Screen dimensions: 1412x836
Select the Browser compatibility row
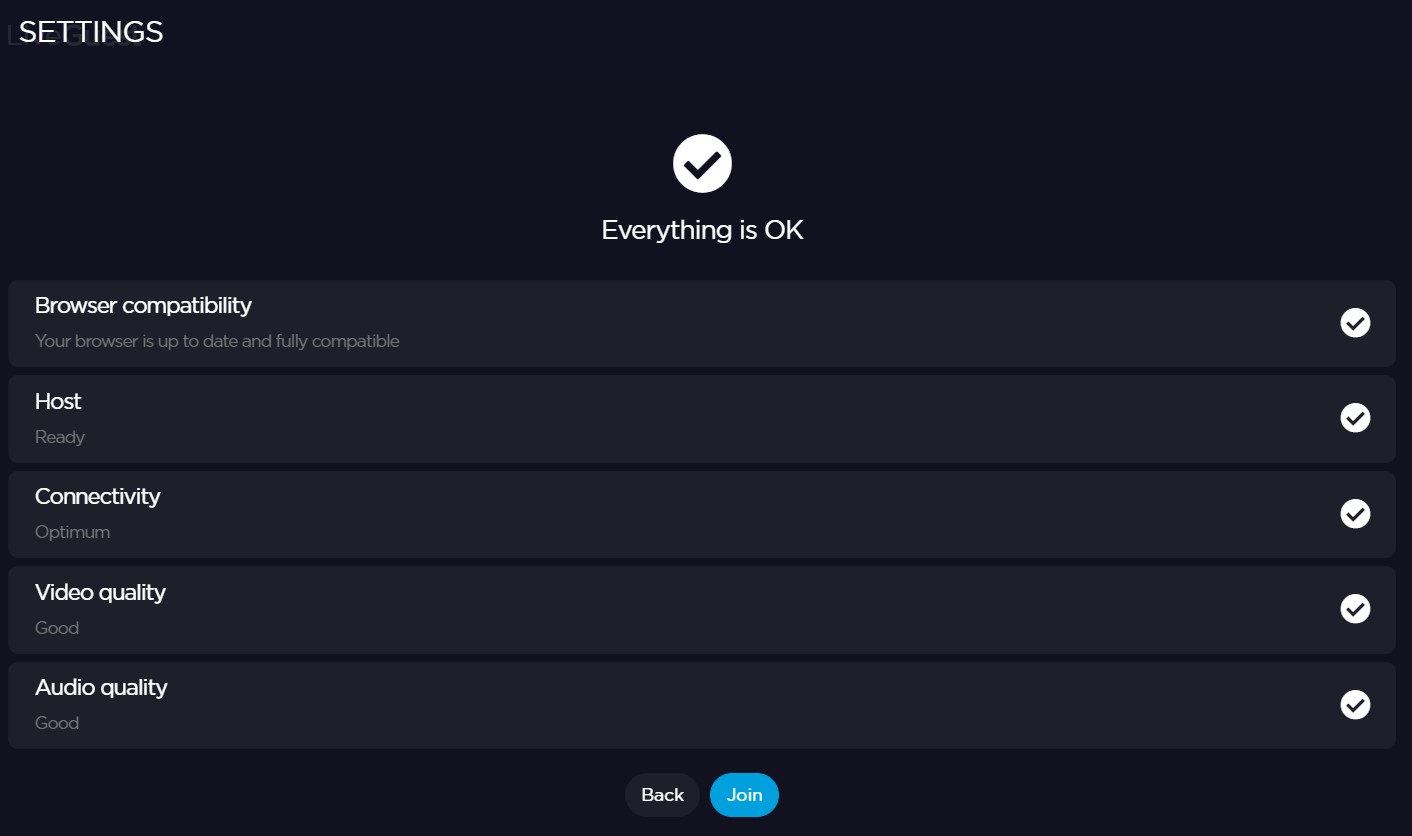pyautogui.click(x=700, y=323)
